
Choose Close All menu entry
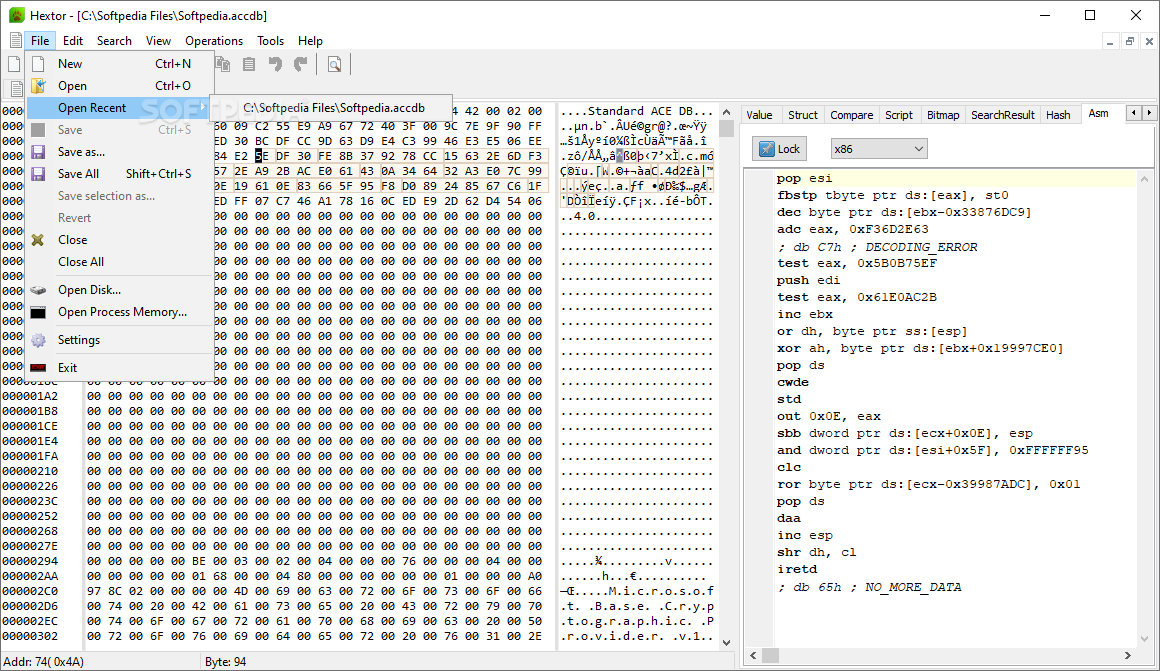pyautogui.click(x=120, y=262)
